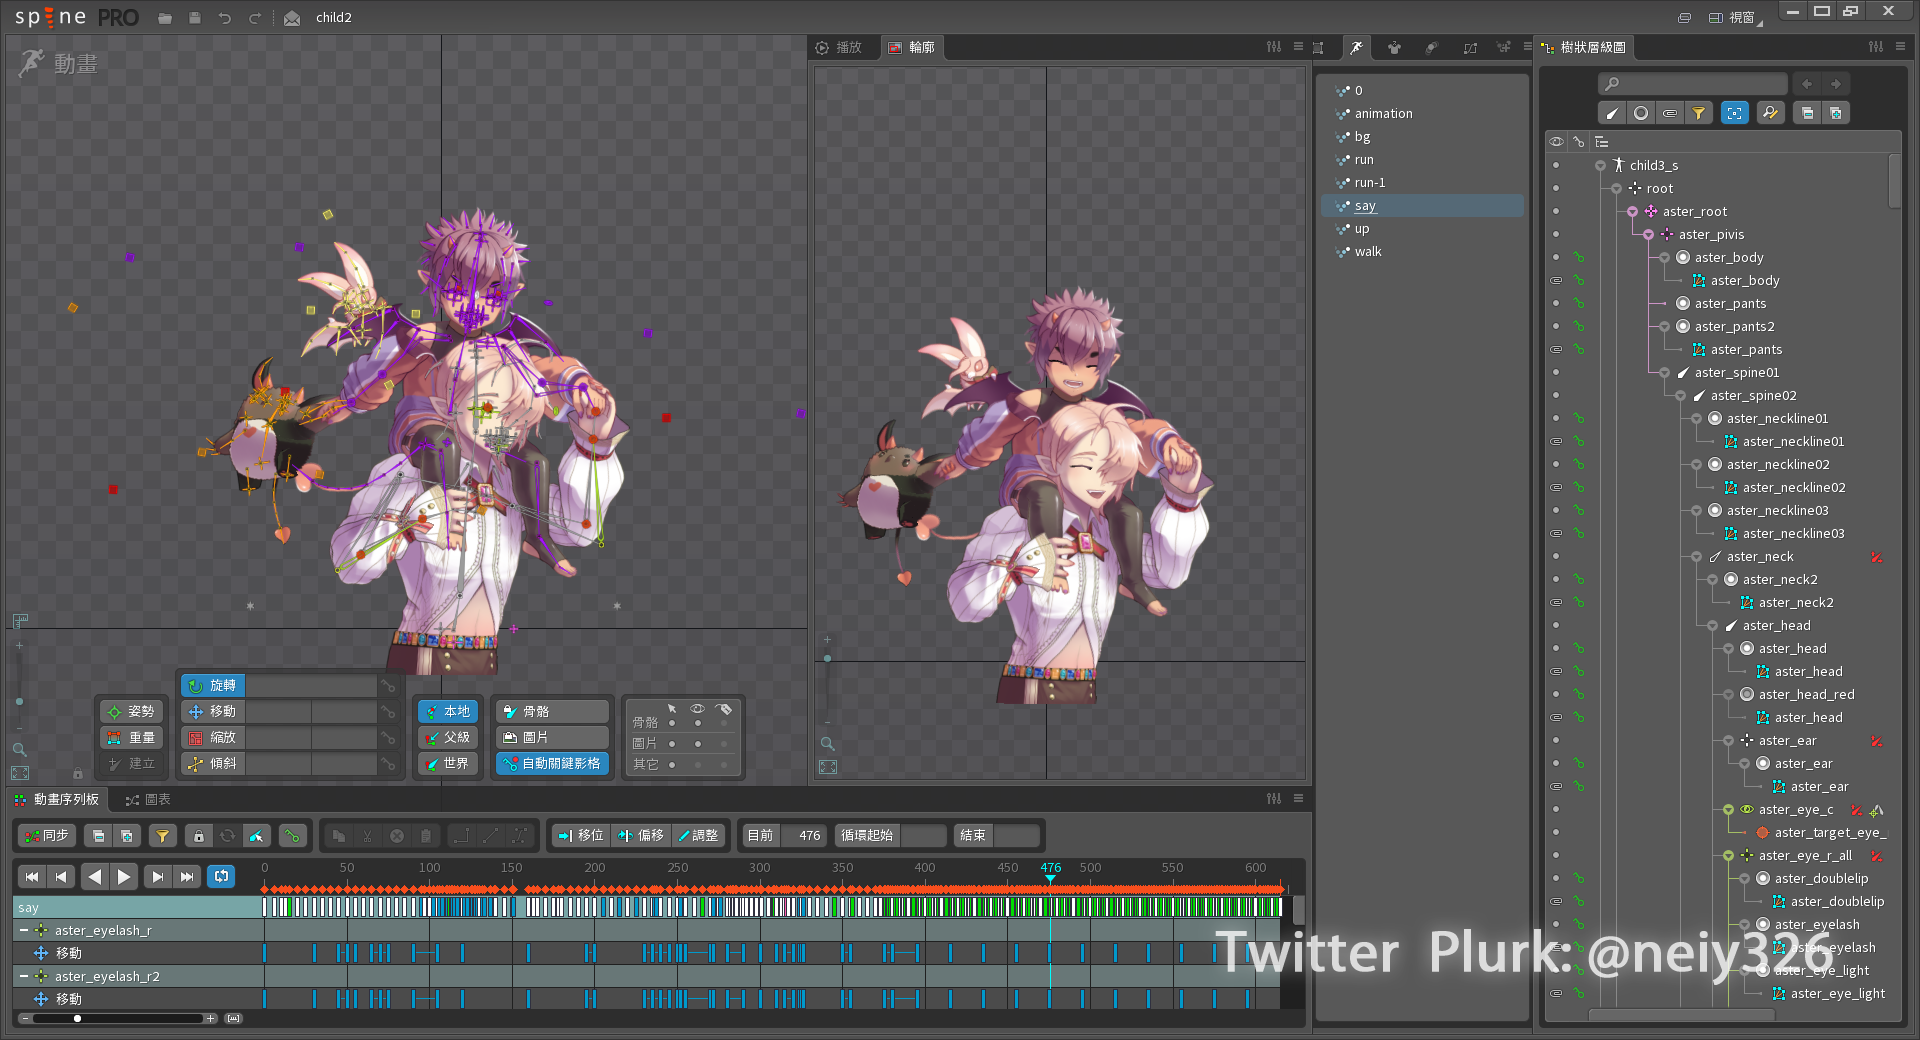Switch to 圖表 graph tab
The height and width of the screenshot is (1040, 1920).
coord(148,800)
